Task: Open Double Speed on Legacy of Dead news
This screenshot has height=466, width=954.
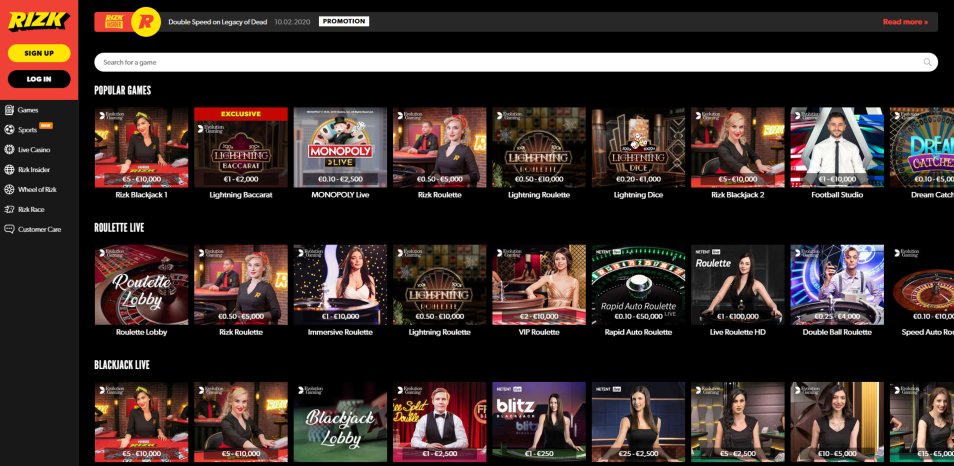Action: point(218,22)
